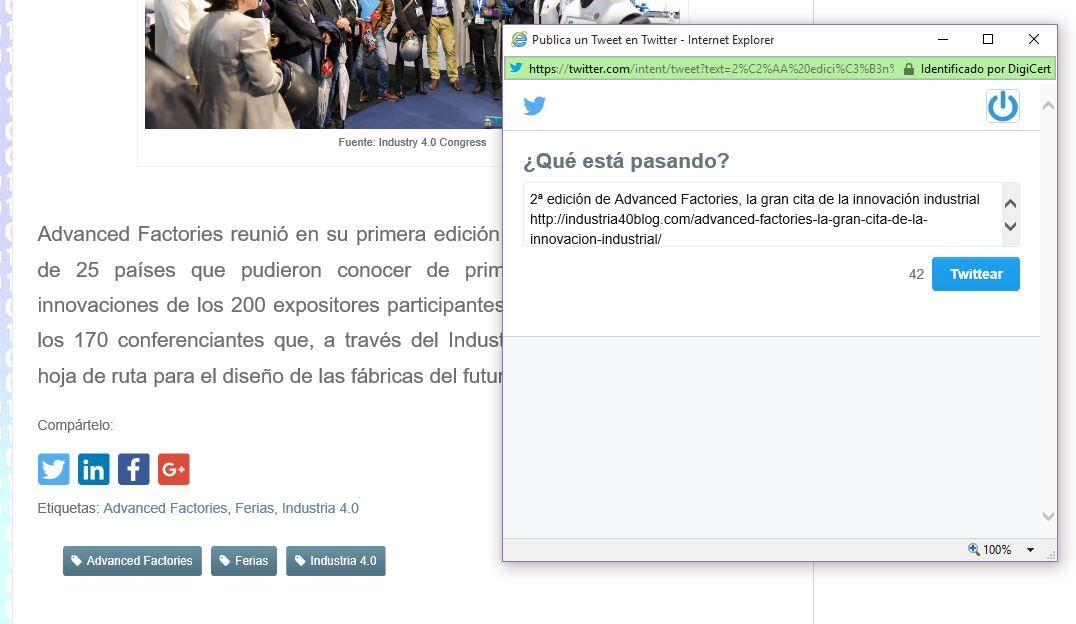This screenshot has height=624, width=1076.
Task: Share the article via the LinkedIn icon
Action: coord(93,469)
